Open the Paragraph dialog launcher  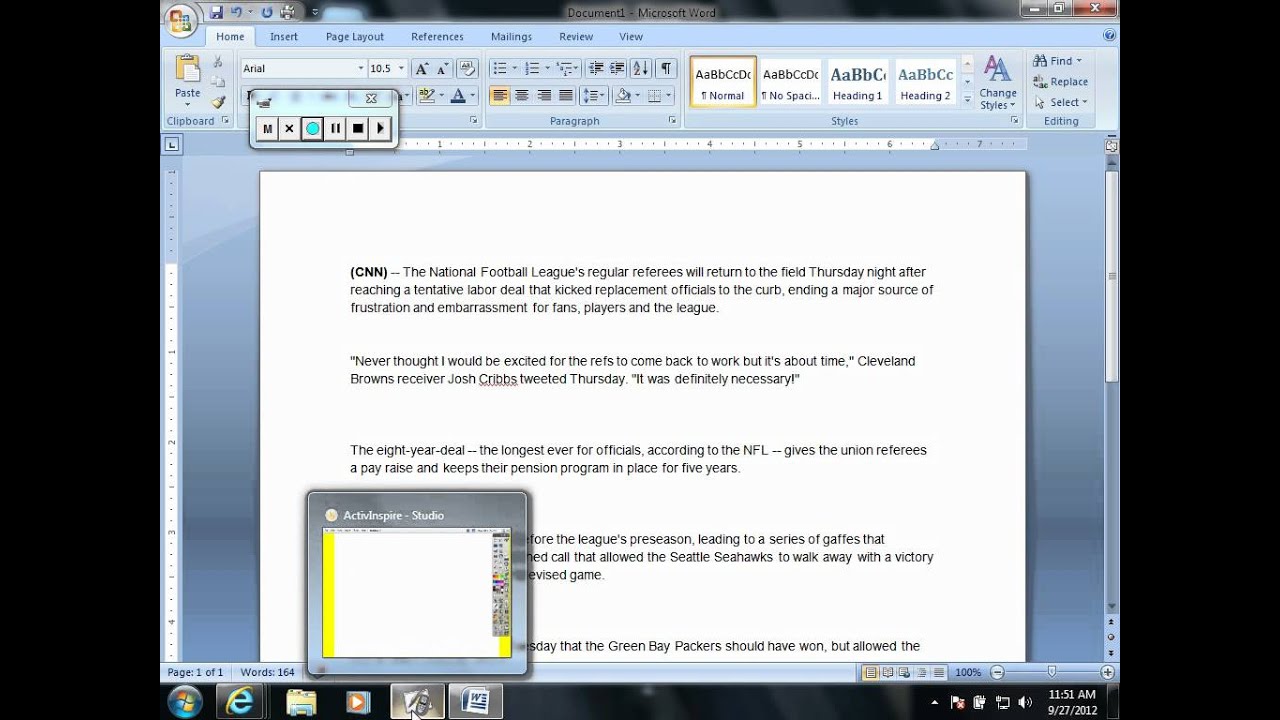point(674,121)
